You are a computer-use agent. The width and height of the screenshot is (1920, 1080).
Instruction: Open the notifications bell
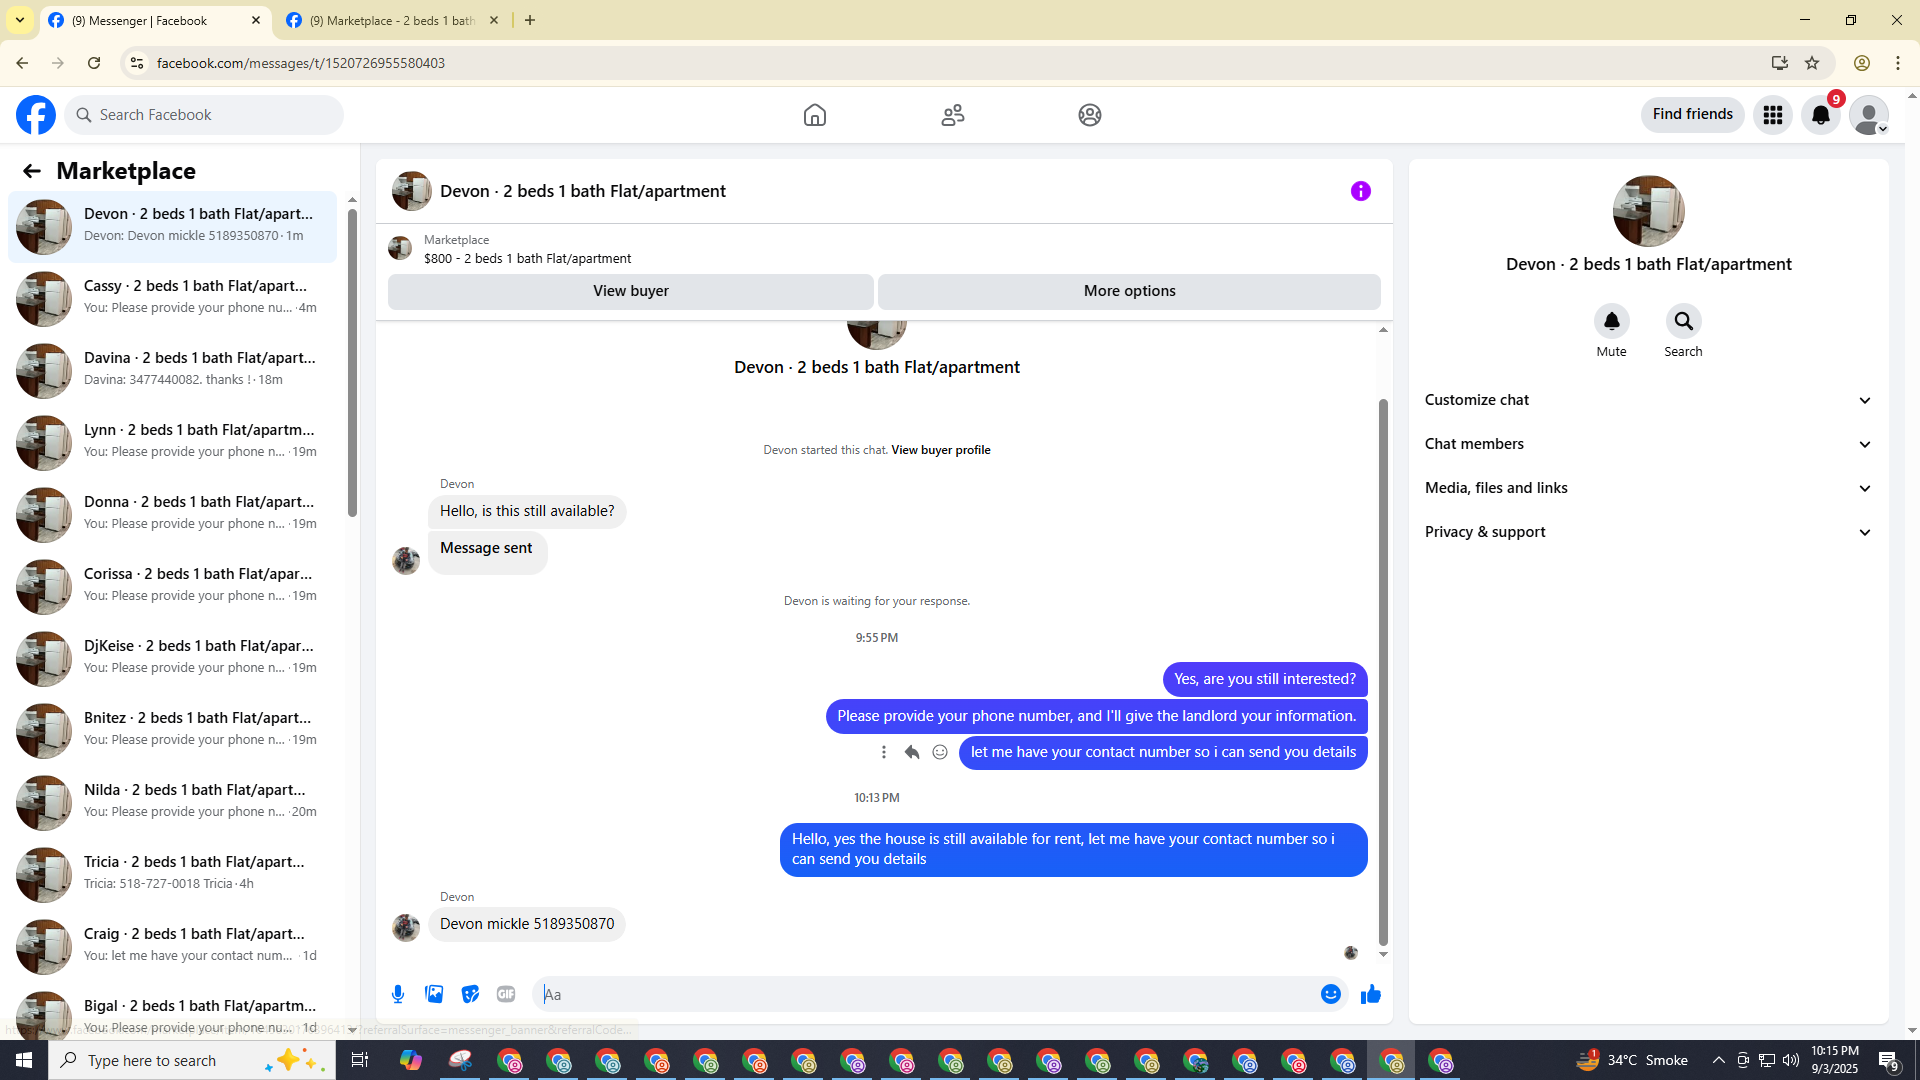click(1821, 115)
